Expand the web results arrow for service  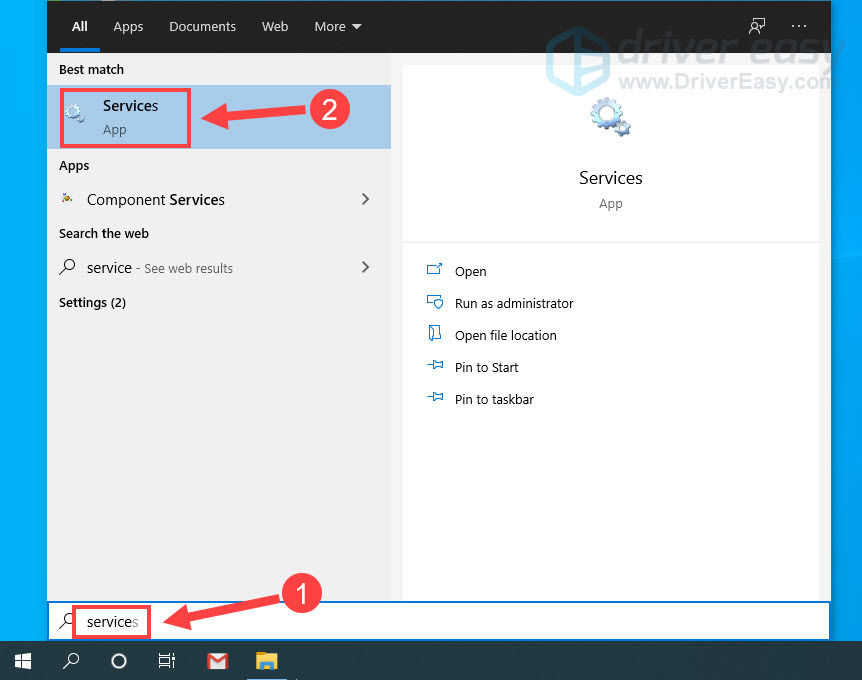point(365,267)
